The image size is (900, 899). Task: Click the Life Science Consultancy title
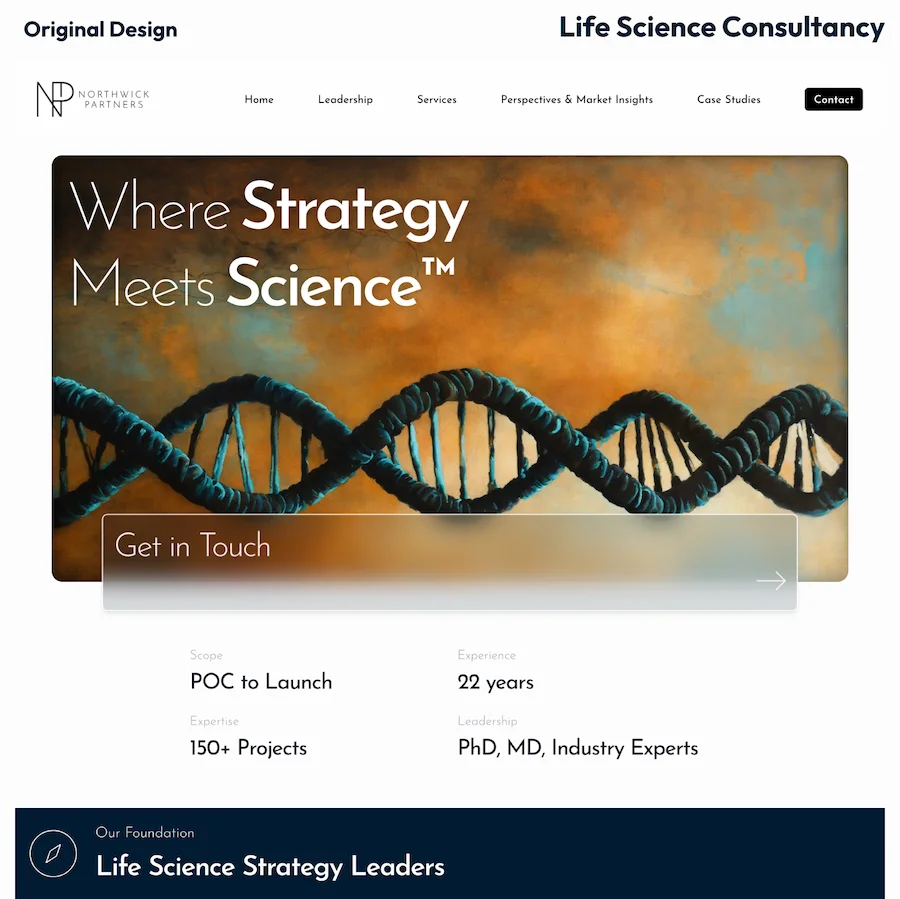click(x=721, y=28)
